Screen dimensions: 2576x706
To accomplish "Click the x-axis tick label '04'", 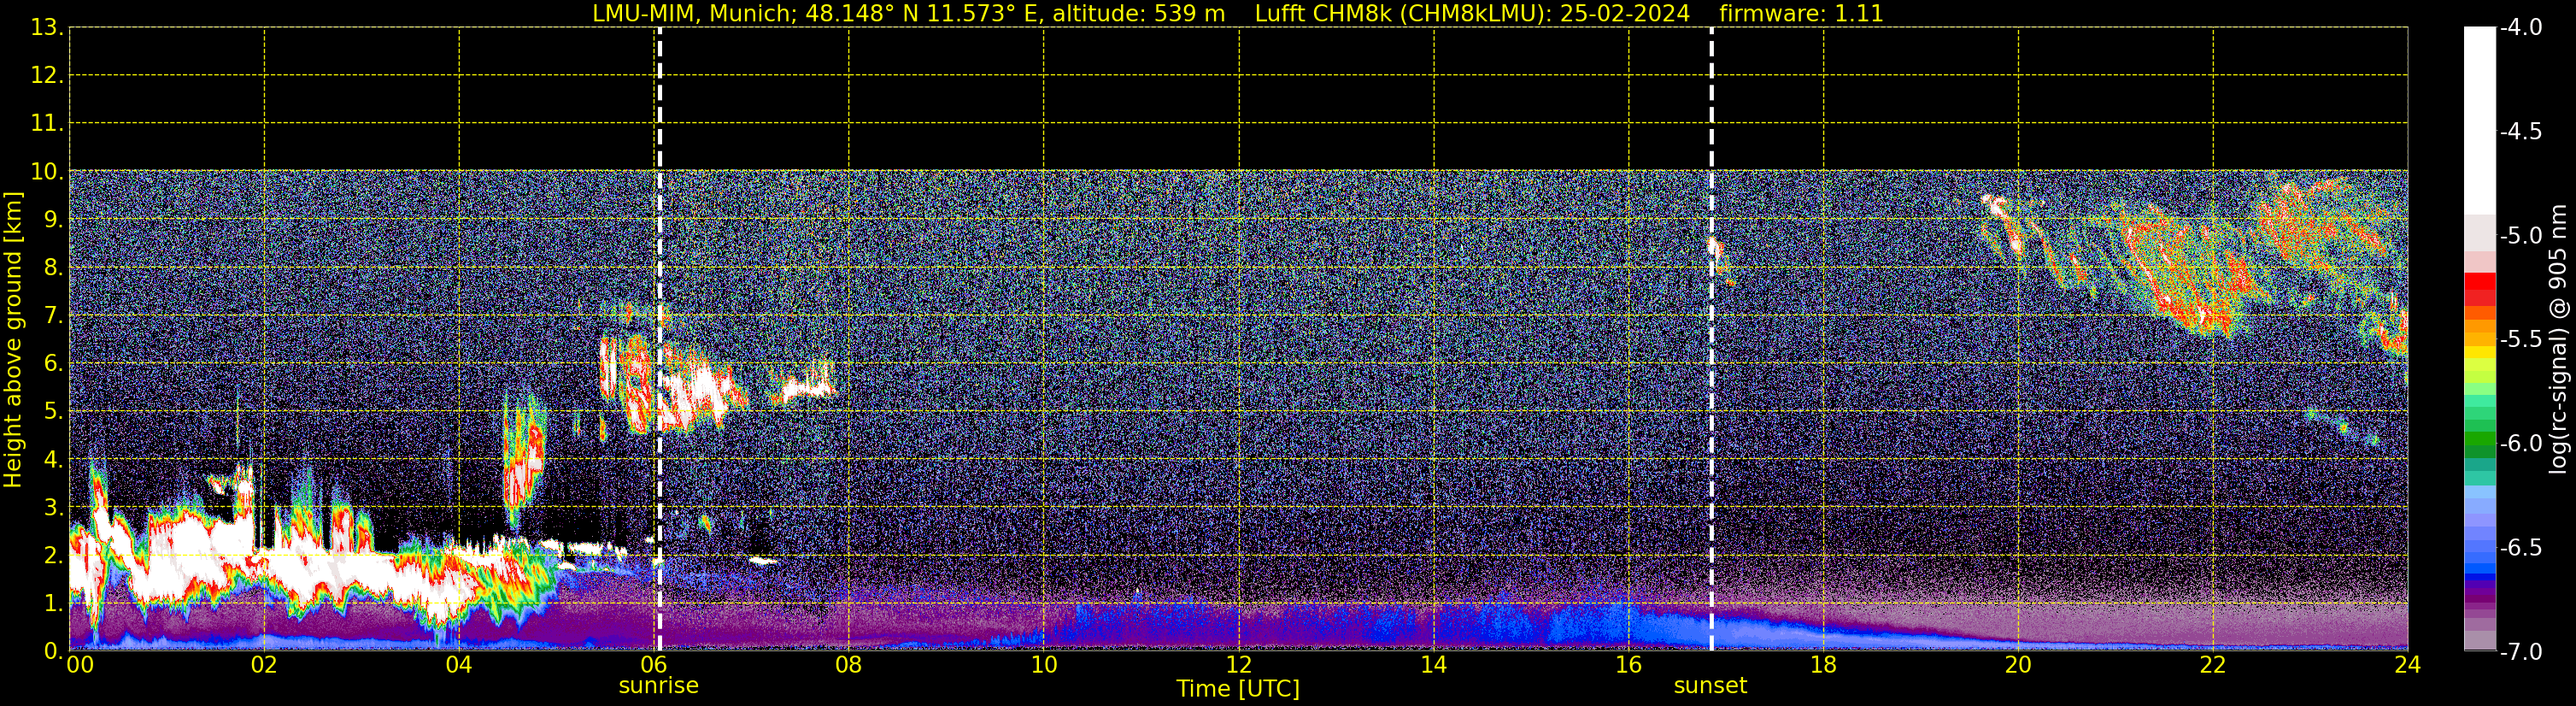I will click(458, 665).
